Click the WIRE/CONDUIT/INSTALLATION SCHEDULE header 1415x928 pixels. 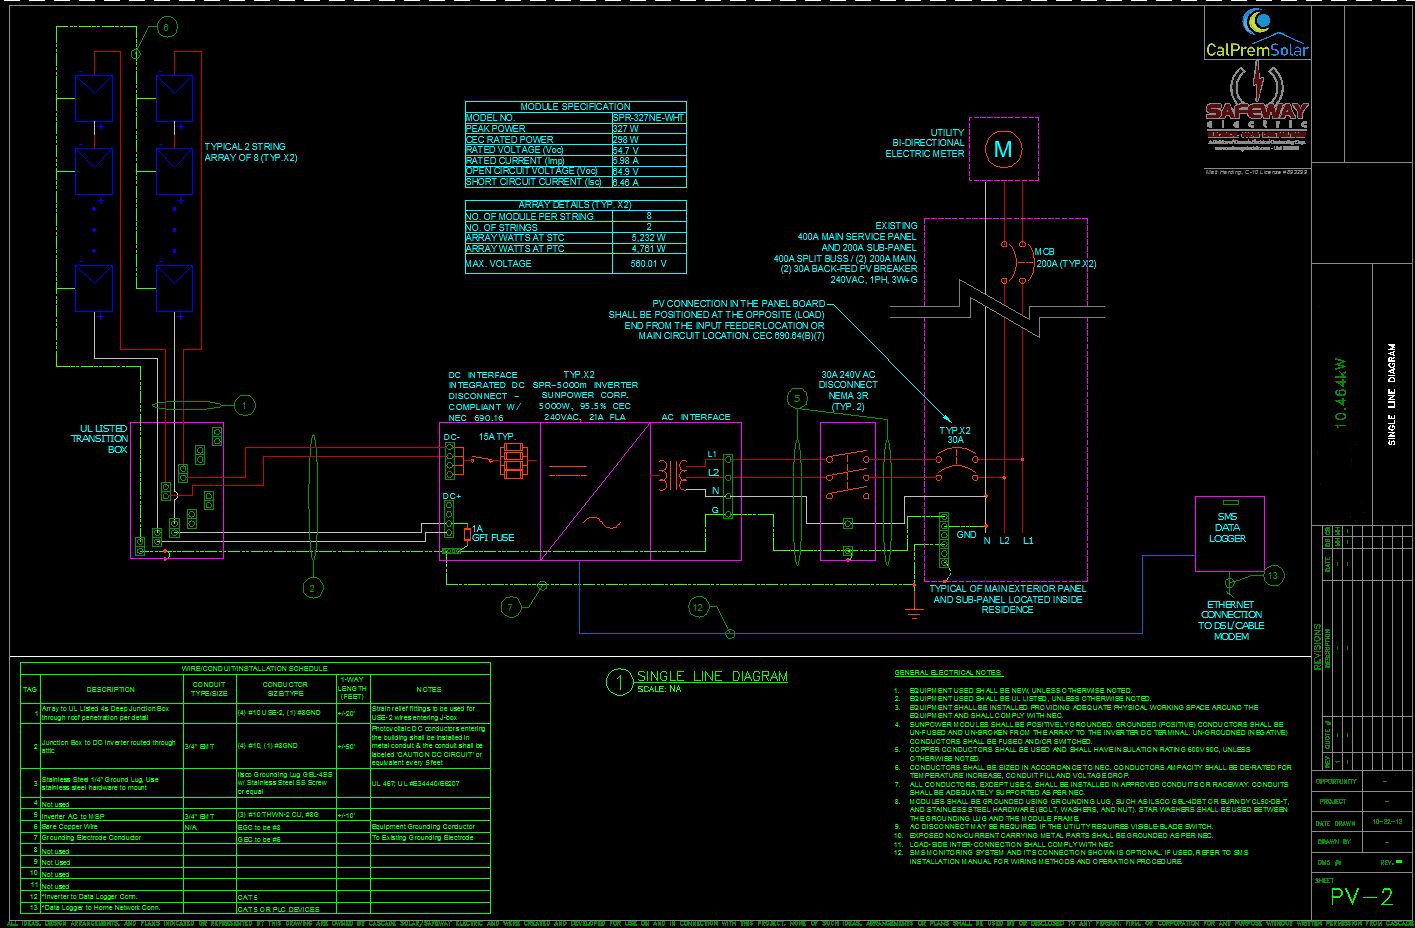tap(254, 668)
